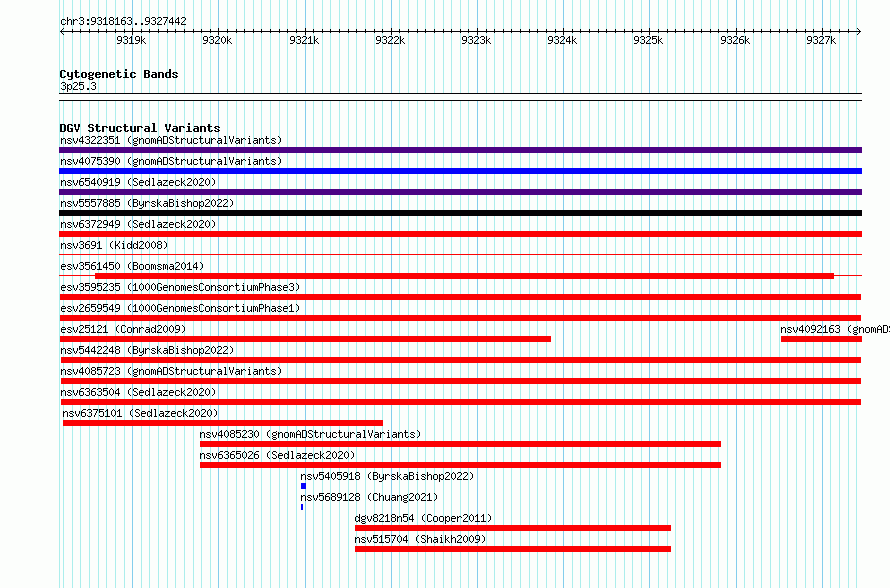Click nsv4085723 gnomAD variant label

coord(171,371)
